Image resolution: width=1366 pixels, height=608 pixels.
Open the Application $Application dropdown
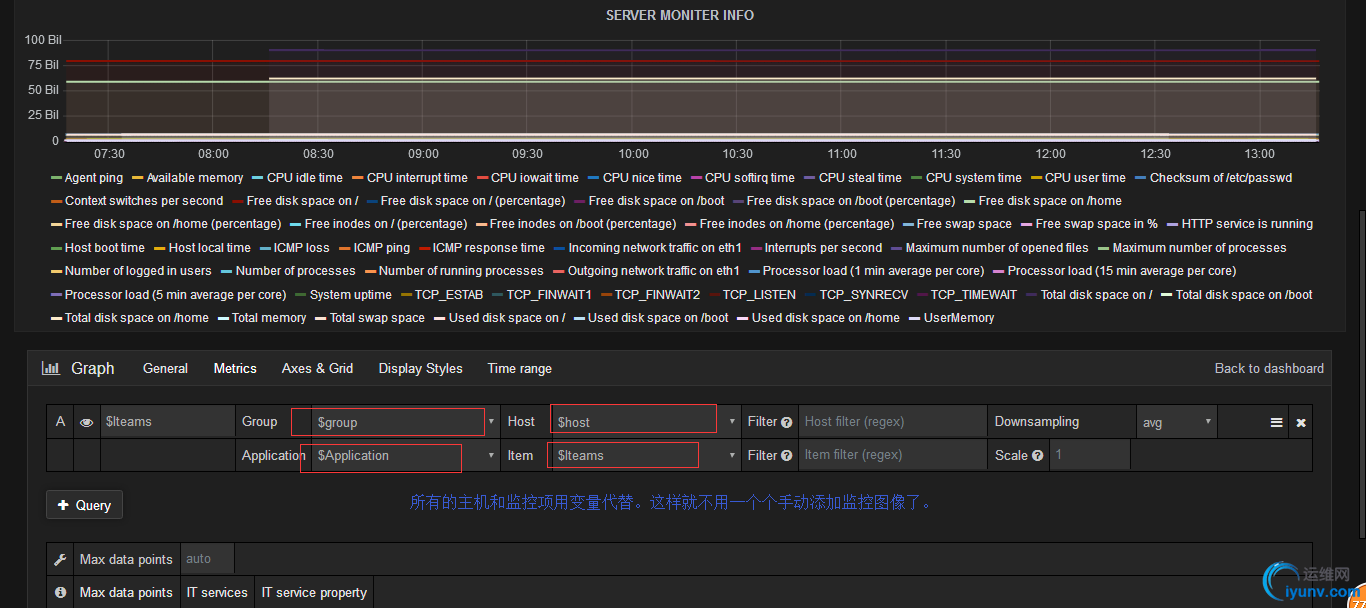[404, 455]
